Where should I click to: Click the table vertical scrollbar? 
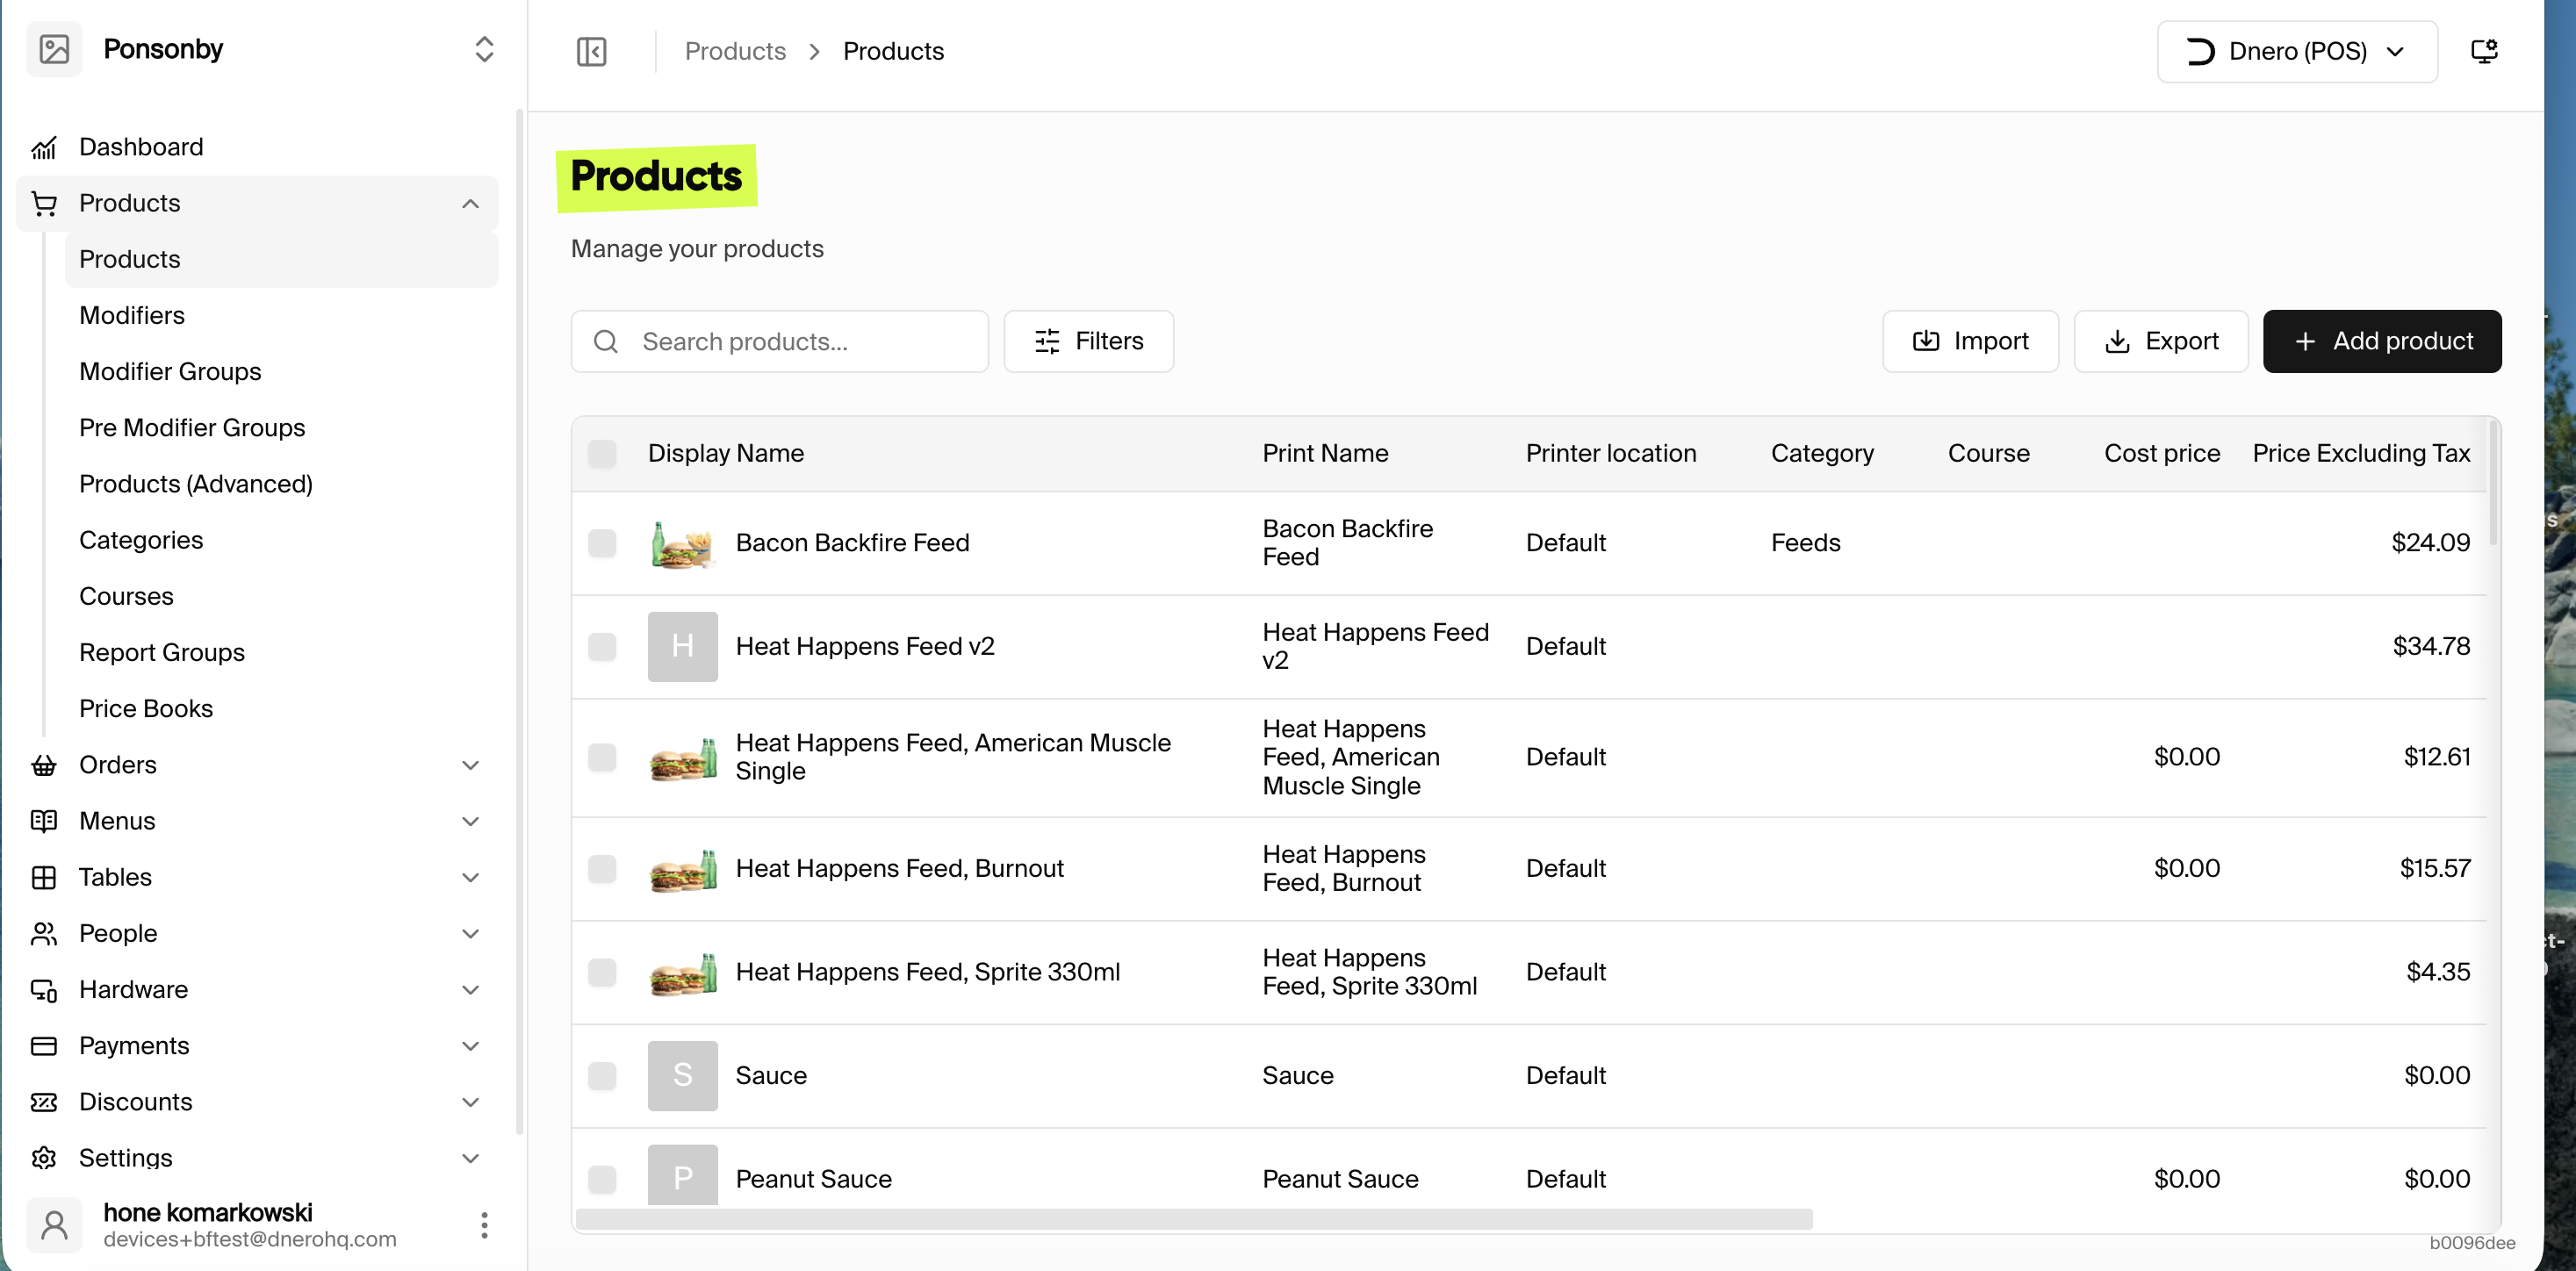pyautogui.click(x=2493, y=484)
